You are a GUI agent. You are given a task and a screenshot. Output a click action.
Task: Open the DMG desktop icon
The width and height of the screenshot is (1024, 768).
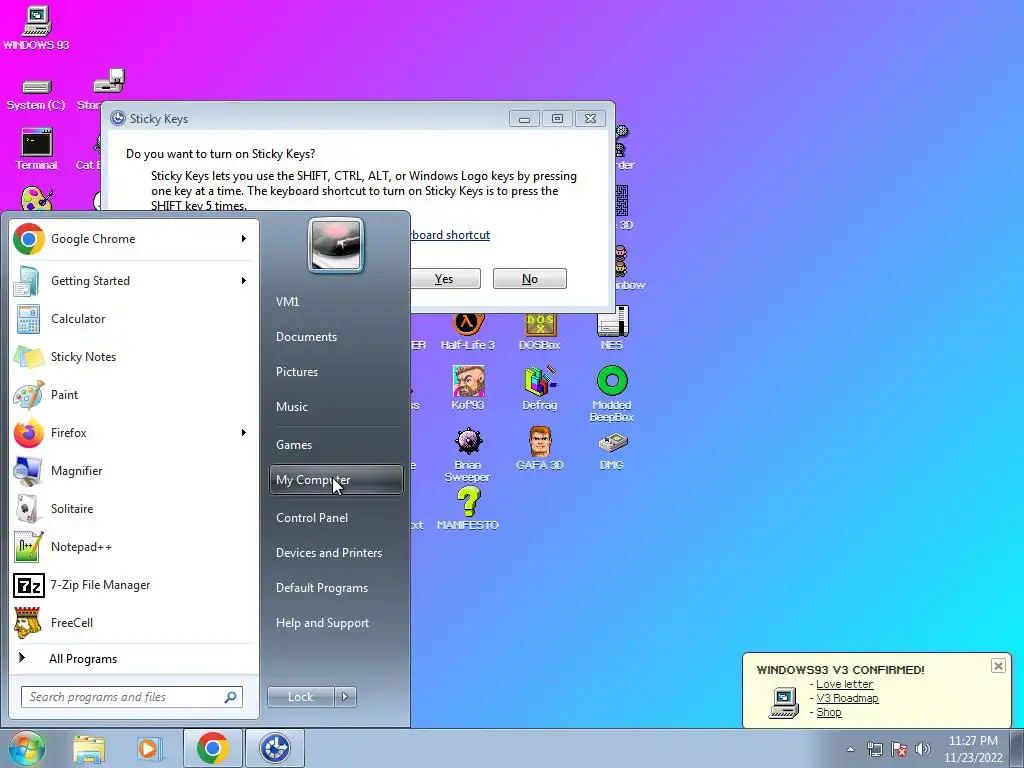click(612, 451)
